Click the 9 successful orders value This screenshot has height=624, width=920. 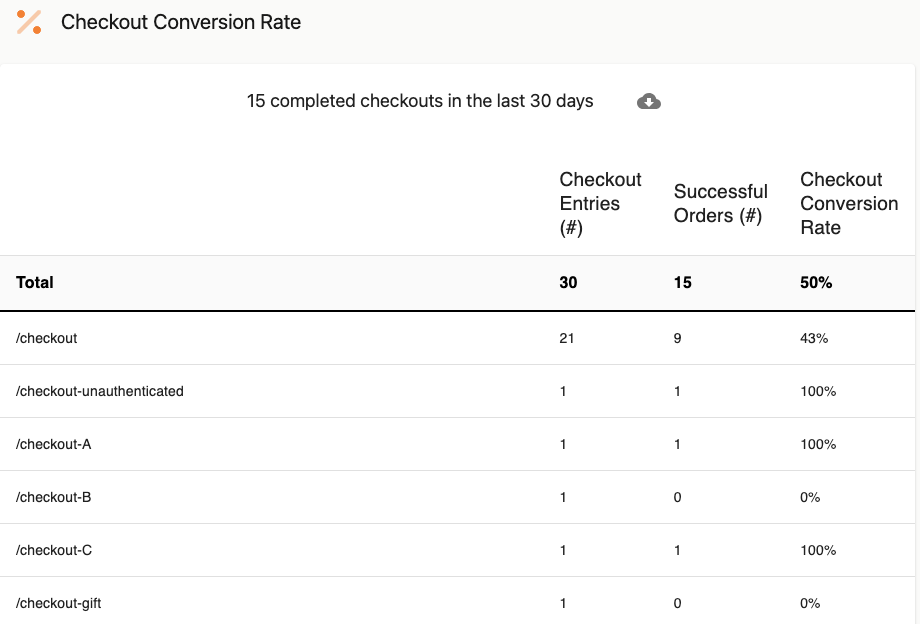[678, 338]
